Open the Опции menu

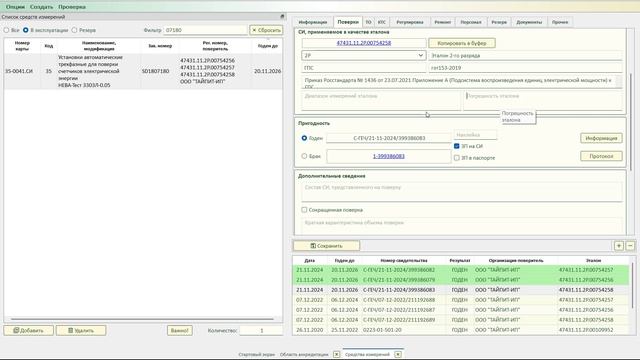tap(15, 7)
